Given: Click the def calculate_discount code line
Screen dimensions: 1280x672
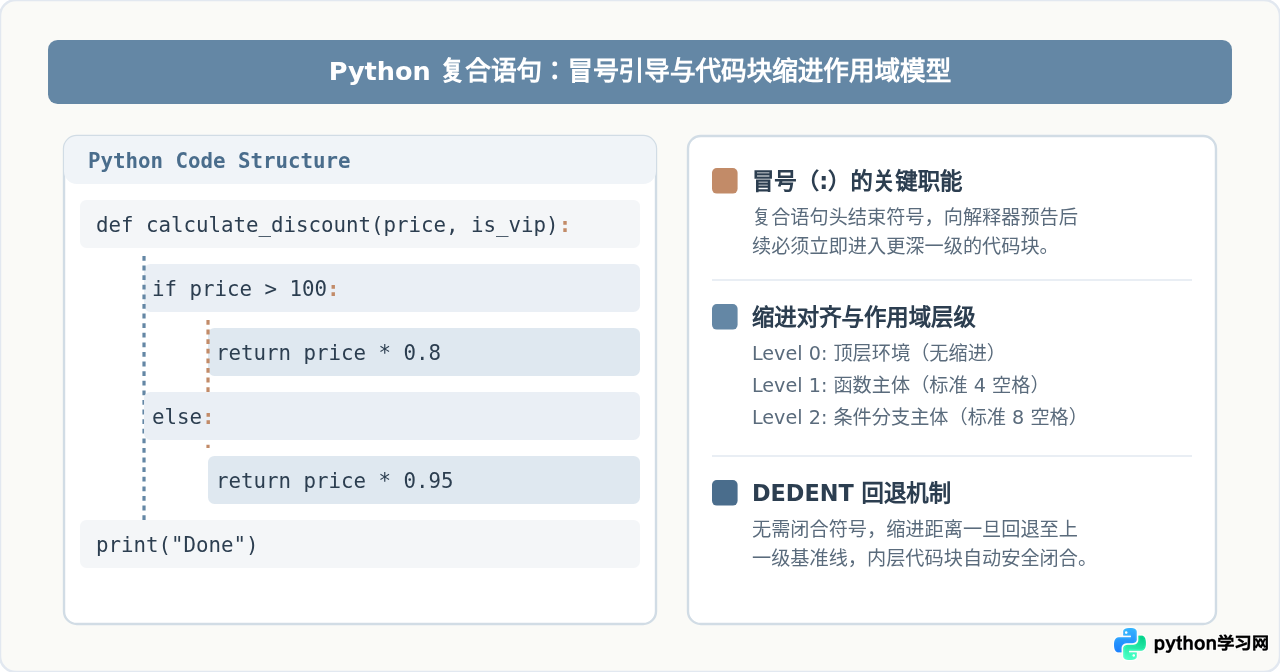Looking at the screenshot, I should pyautogui.click(x=360, y=224).
